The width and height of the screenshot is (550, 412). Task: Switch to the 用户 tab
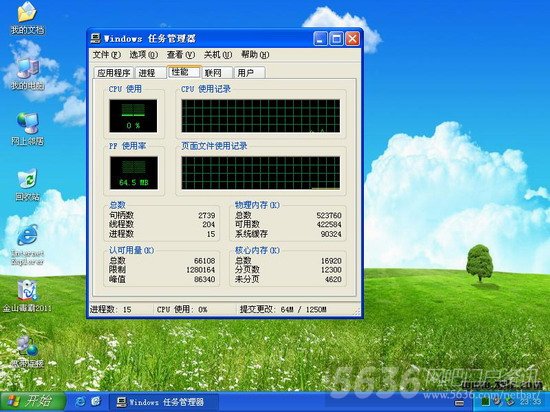[249, 73]
